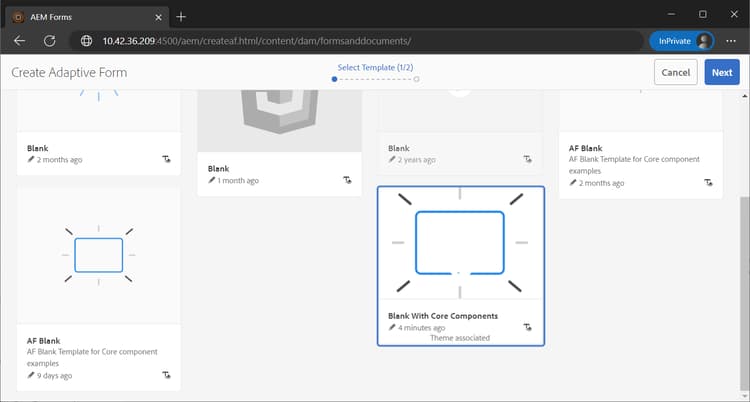Open browser settings and more menu

[731, 41]
